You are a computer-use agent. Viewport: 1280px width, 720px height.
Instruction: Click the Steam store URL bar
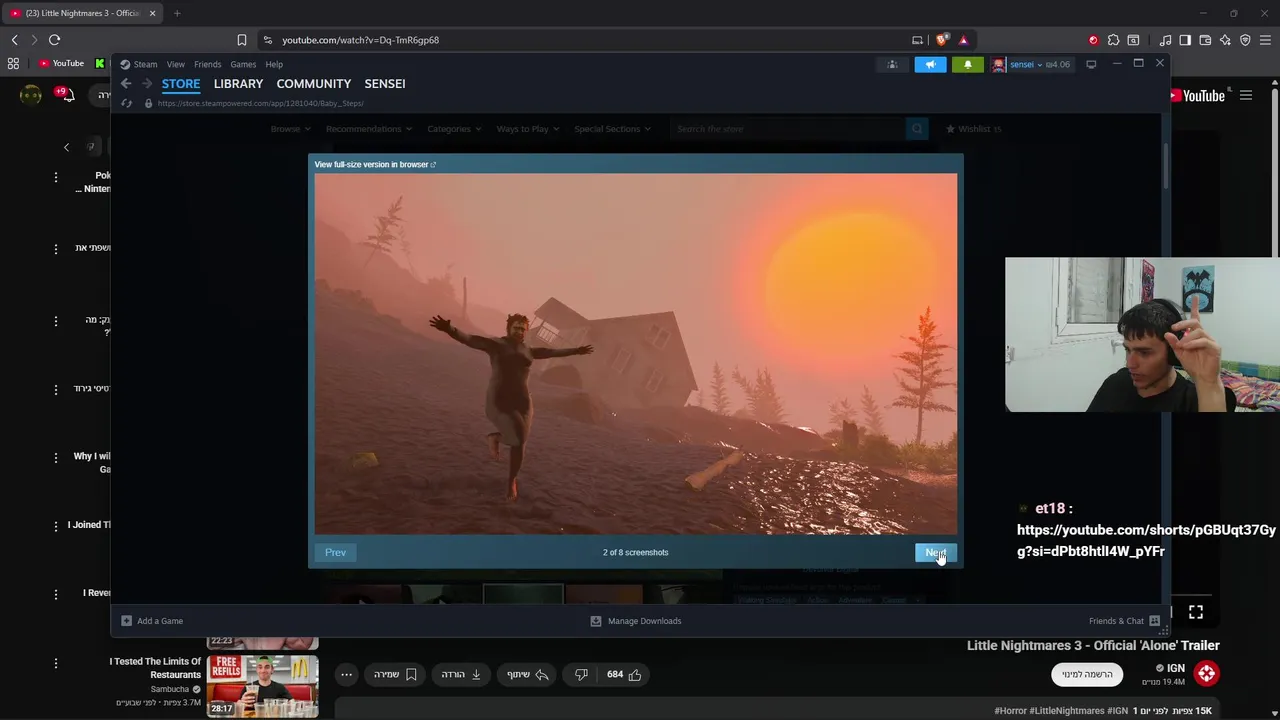260,103
